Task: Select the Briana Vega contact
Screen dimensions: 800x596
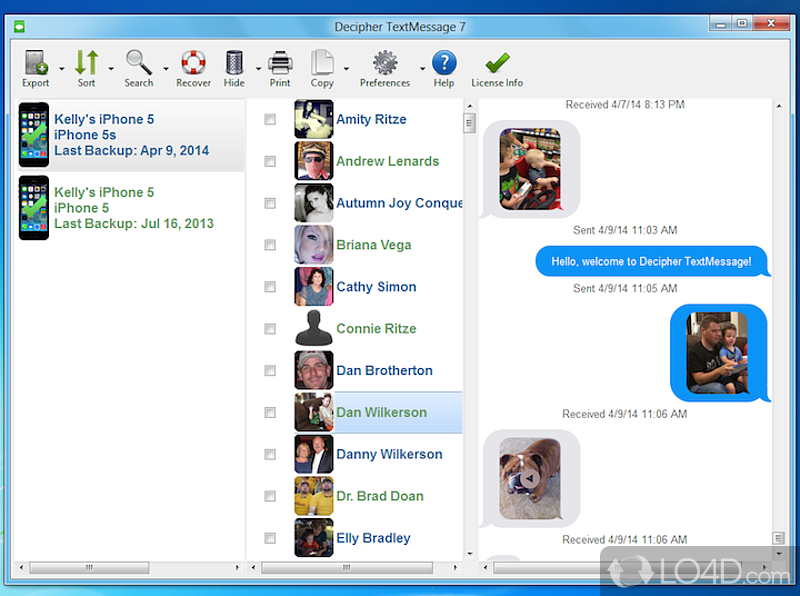Action: click(x=373, y=245)
